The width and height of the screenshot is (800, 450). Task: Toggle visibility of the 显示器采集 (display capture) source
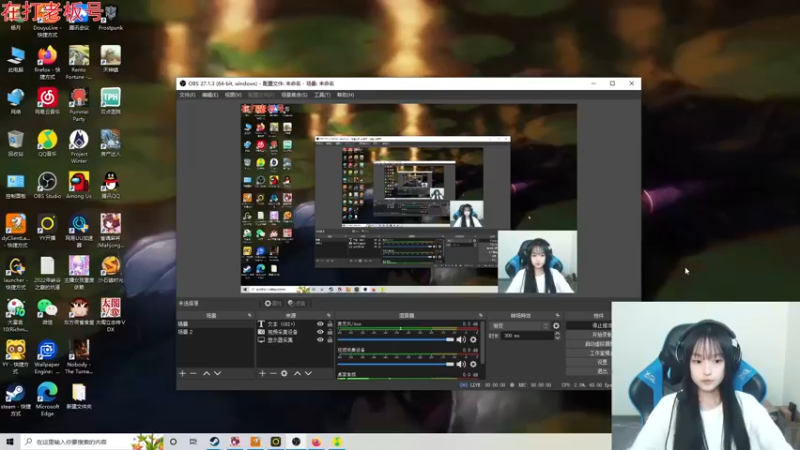(x=320, y=340)
